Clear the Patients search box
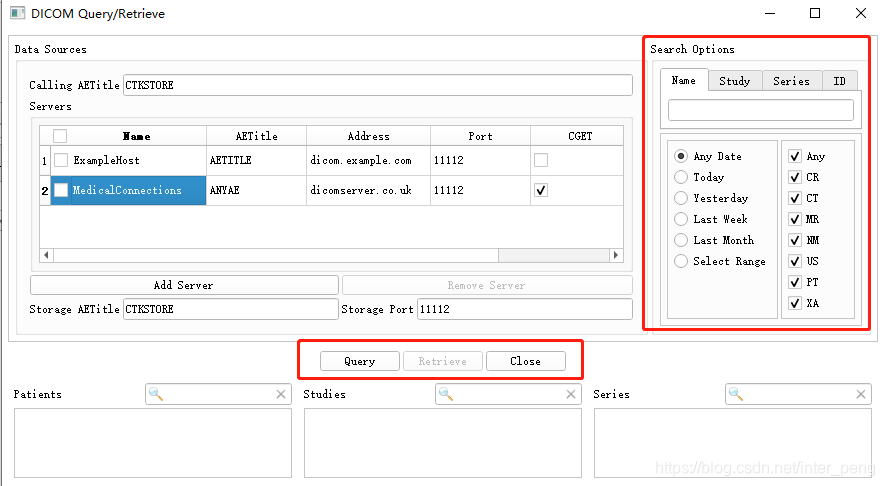884x486 pixels. (281, 394)
